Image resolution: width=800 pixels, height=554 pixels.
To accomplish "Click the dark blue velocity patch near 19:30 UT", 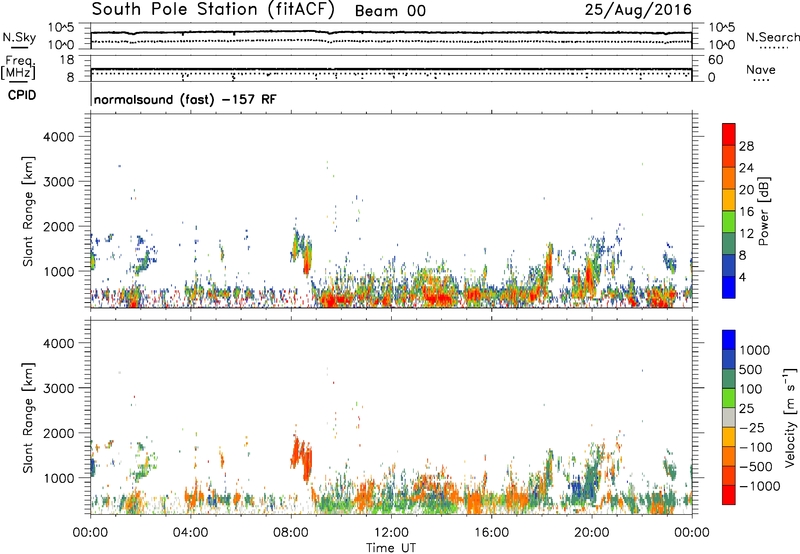I will [x=578, y=489].
